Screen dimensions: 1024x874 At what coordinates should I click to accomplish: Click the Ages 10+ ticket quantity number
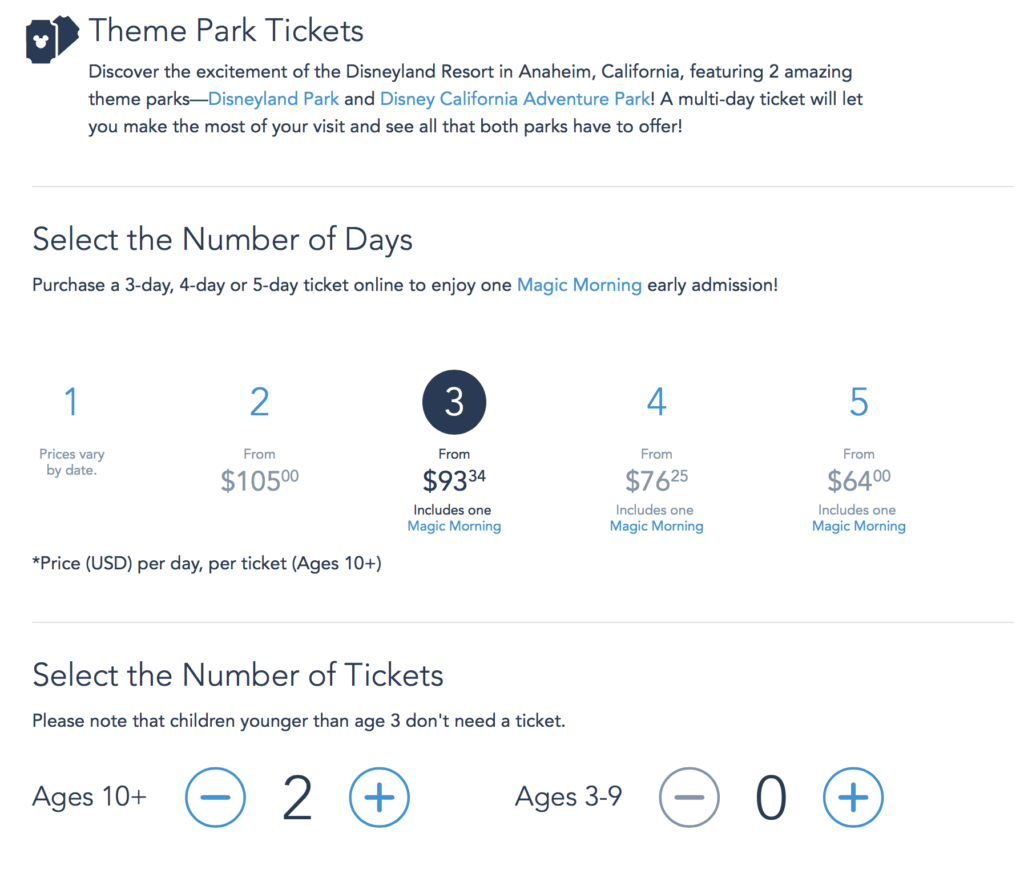pos(297,798)
